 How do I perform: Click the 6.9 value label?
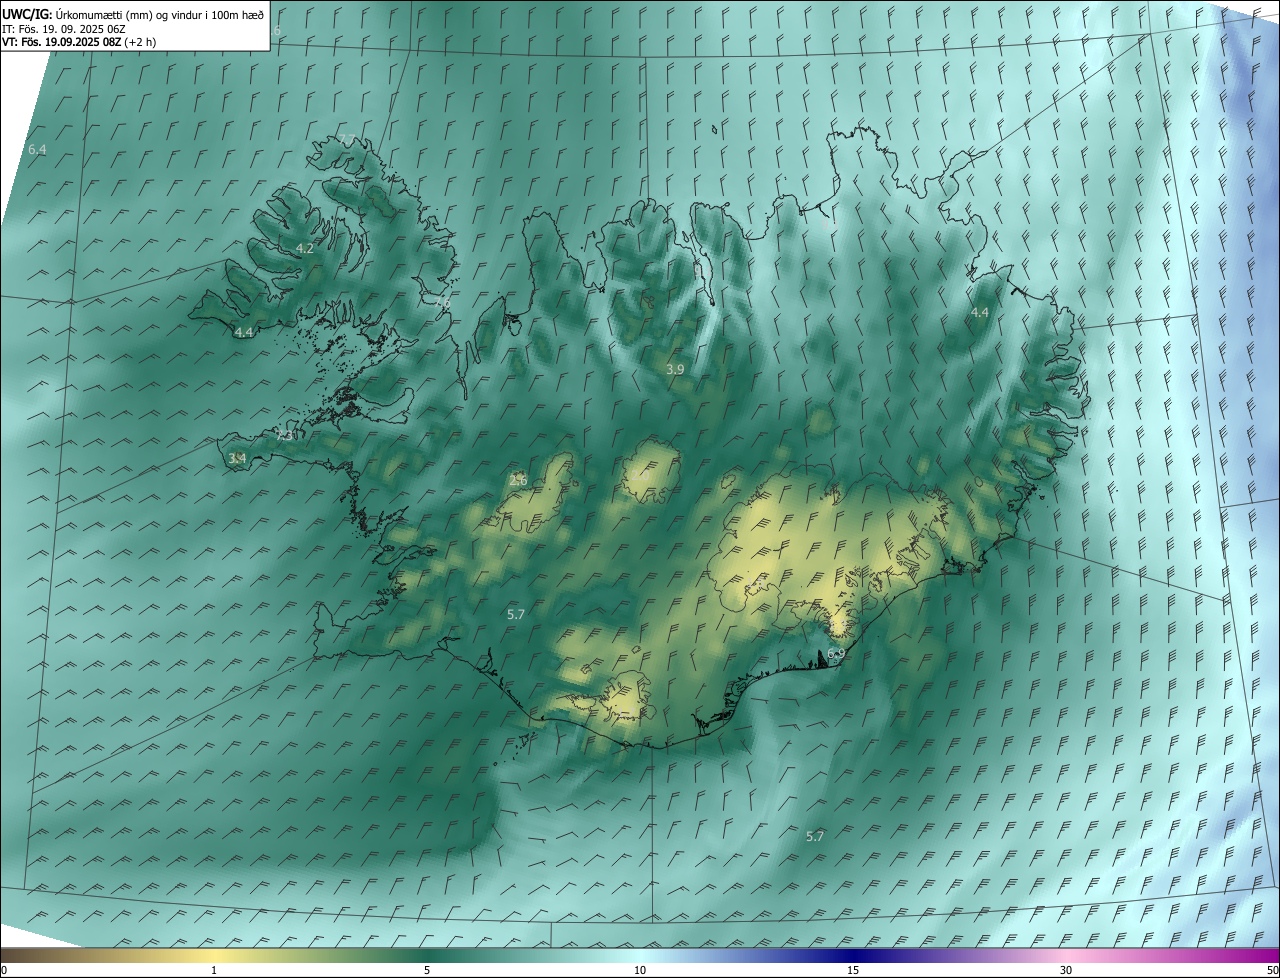click(x=836, y=653)
